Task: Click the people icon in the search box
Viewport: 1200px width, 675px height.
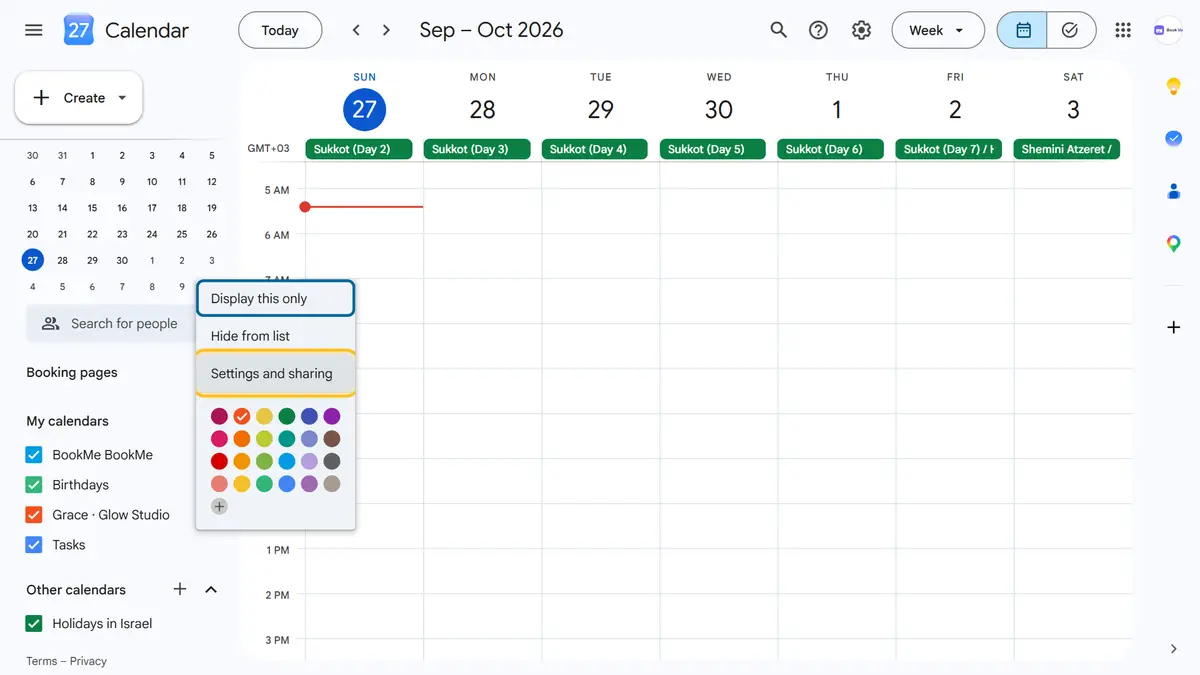Action: [x=50, y=324]
